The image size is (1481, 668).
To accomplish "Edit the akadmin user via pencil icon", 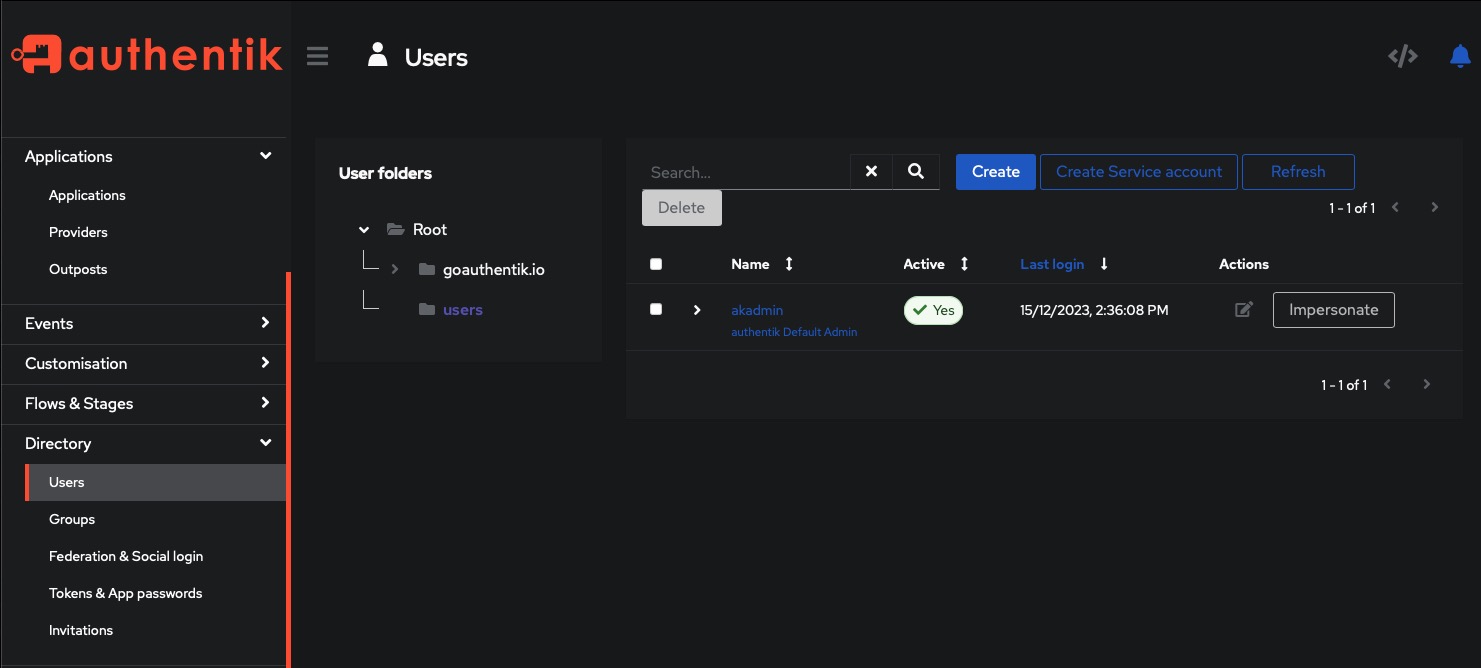I will (1243, 310).
